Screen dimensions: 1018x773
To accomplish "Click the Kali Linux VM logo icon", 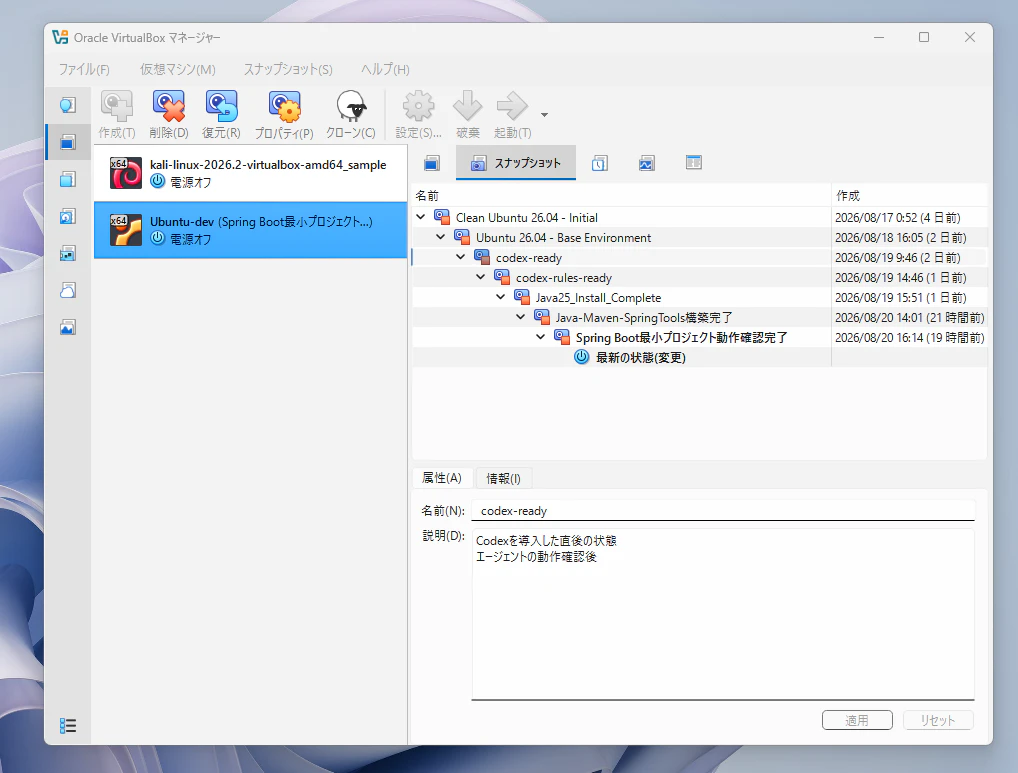I will 126,173.
